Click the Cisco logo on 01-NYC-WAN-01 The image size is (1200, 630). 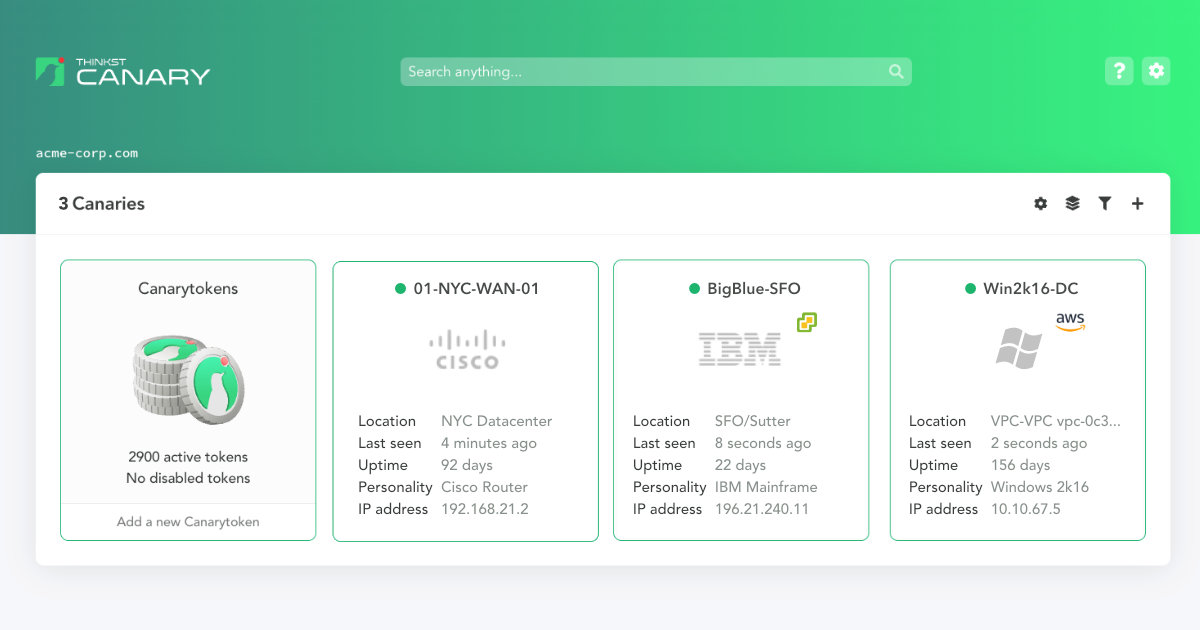[466, 350]
